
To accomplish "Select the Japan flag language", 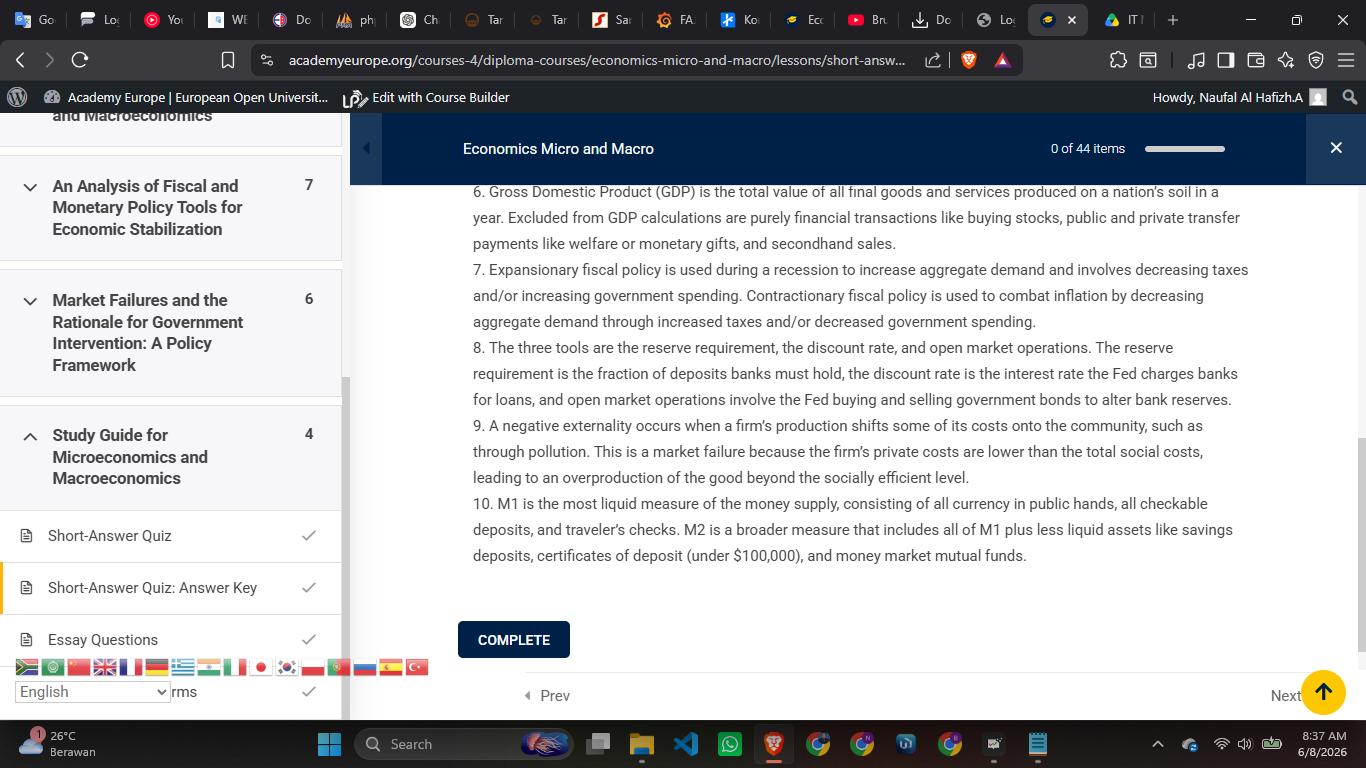I will (261, 667).
